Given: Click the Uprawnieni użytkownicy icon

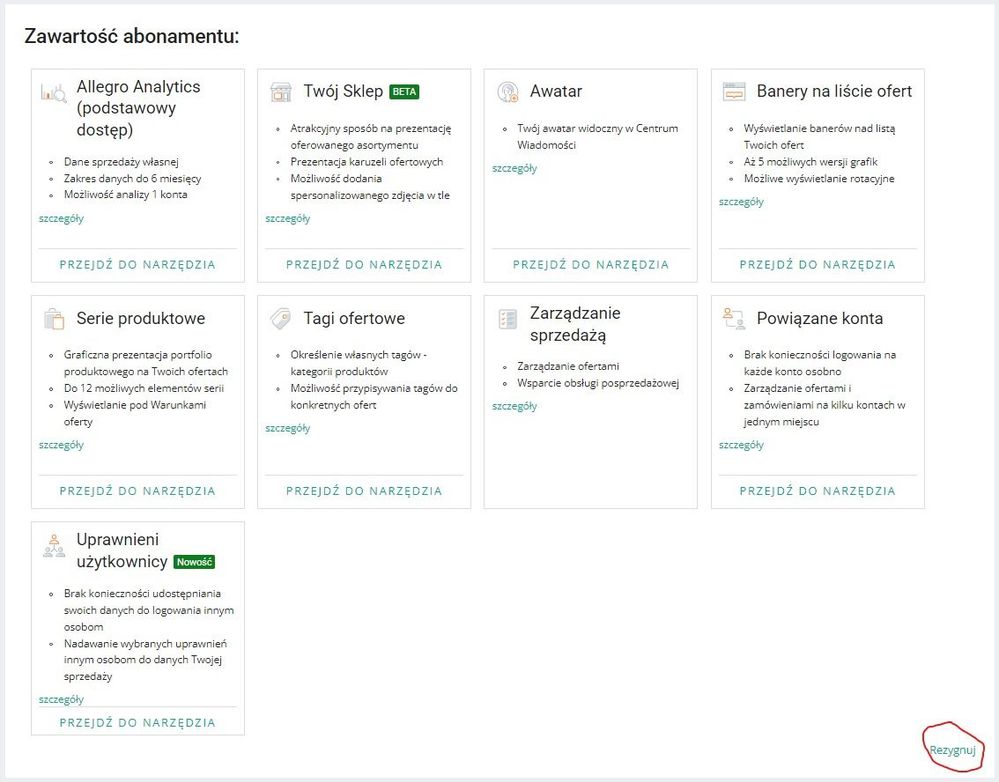Looking at the screenshot, I should pos(53,546).
